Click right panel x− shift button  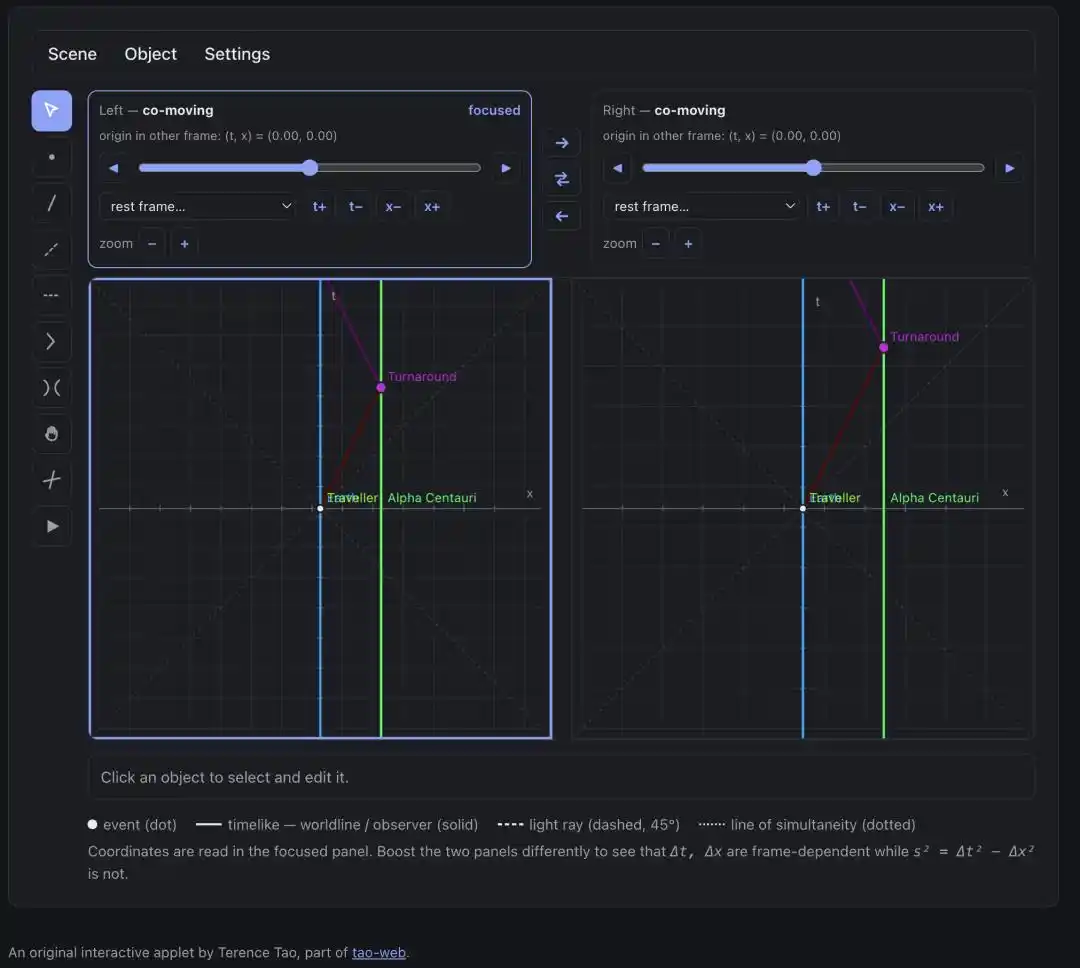(897, 207)
